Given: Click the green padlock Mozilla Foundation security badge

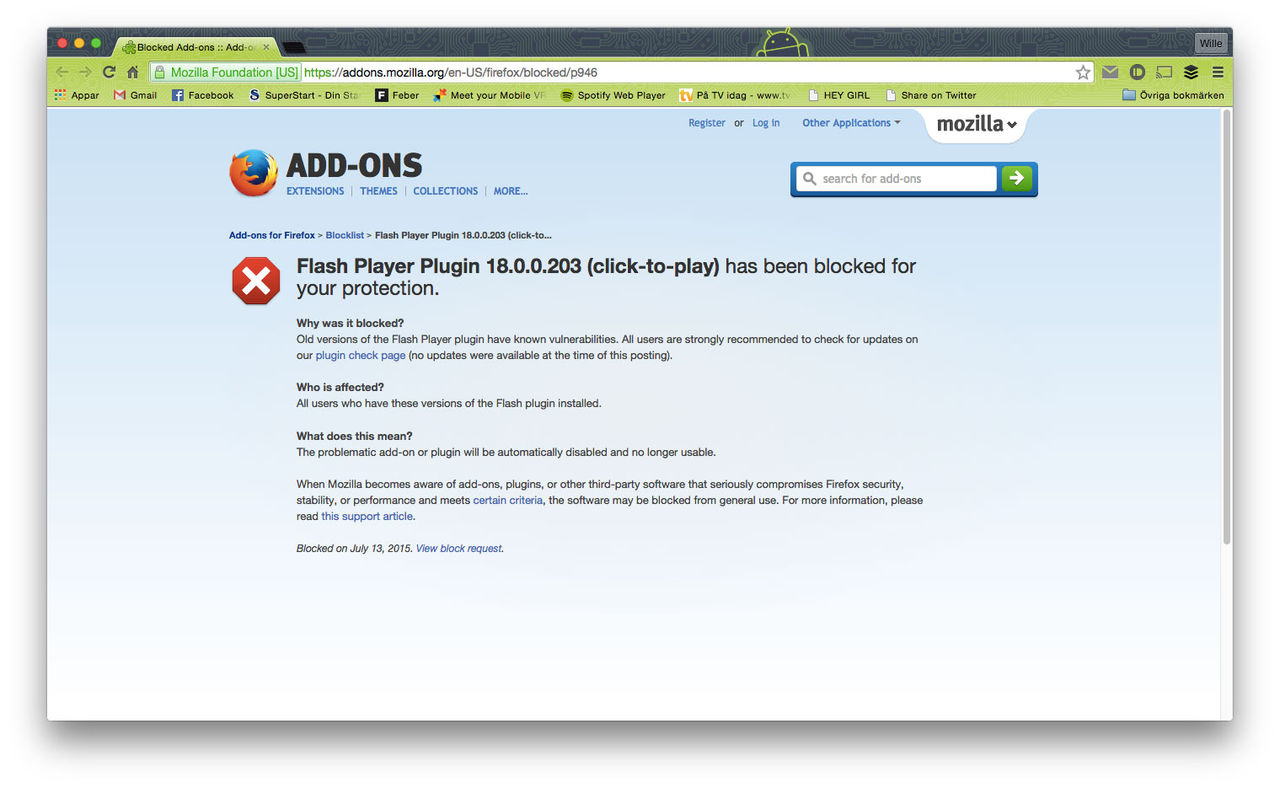Looking at the screenshot, I should 225,72.
